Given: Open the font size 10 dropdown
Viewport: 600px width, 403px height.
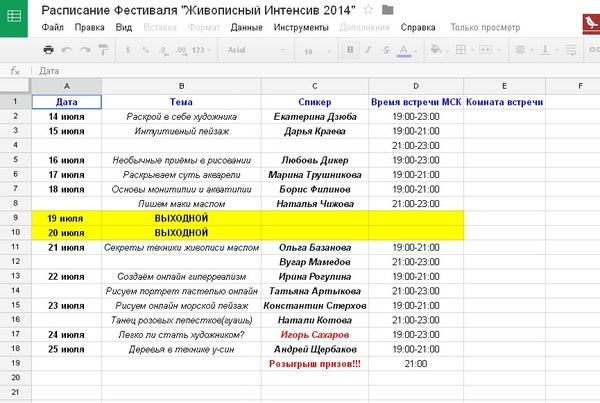Looking at the screenshot, I should pyautogui.click(x=318, y=51).
